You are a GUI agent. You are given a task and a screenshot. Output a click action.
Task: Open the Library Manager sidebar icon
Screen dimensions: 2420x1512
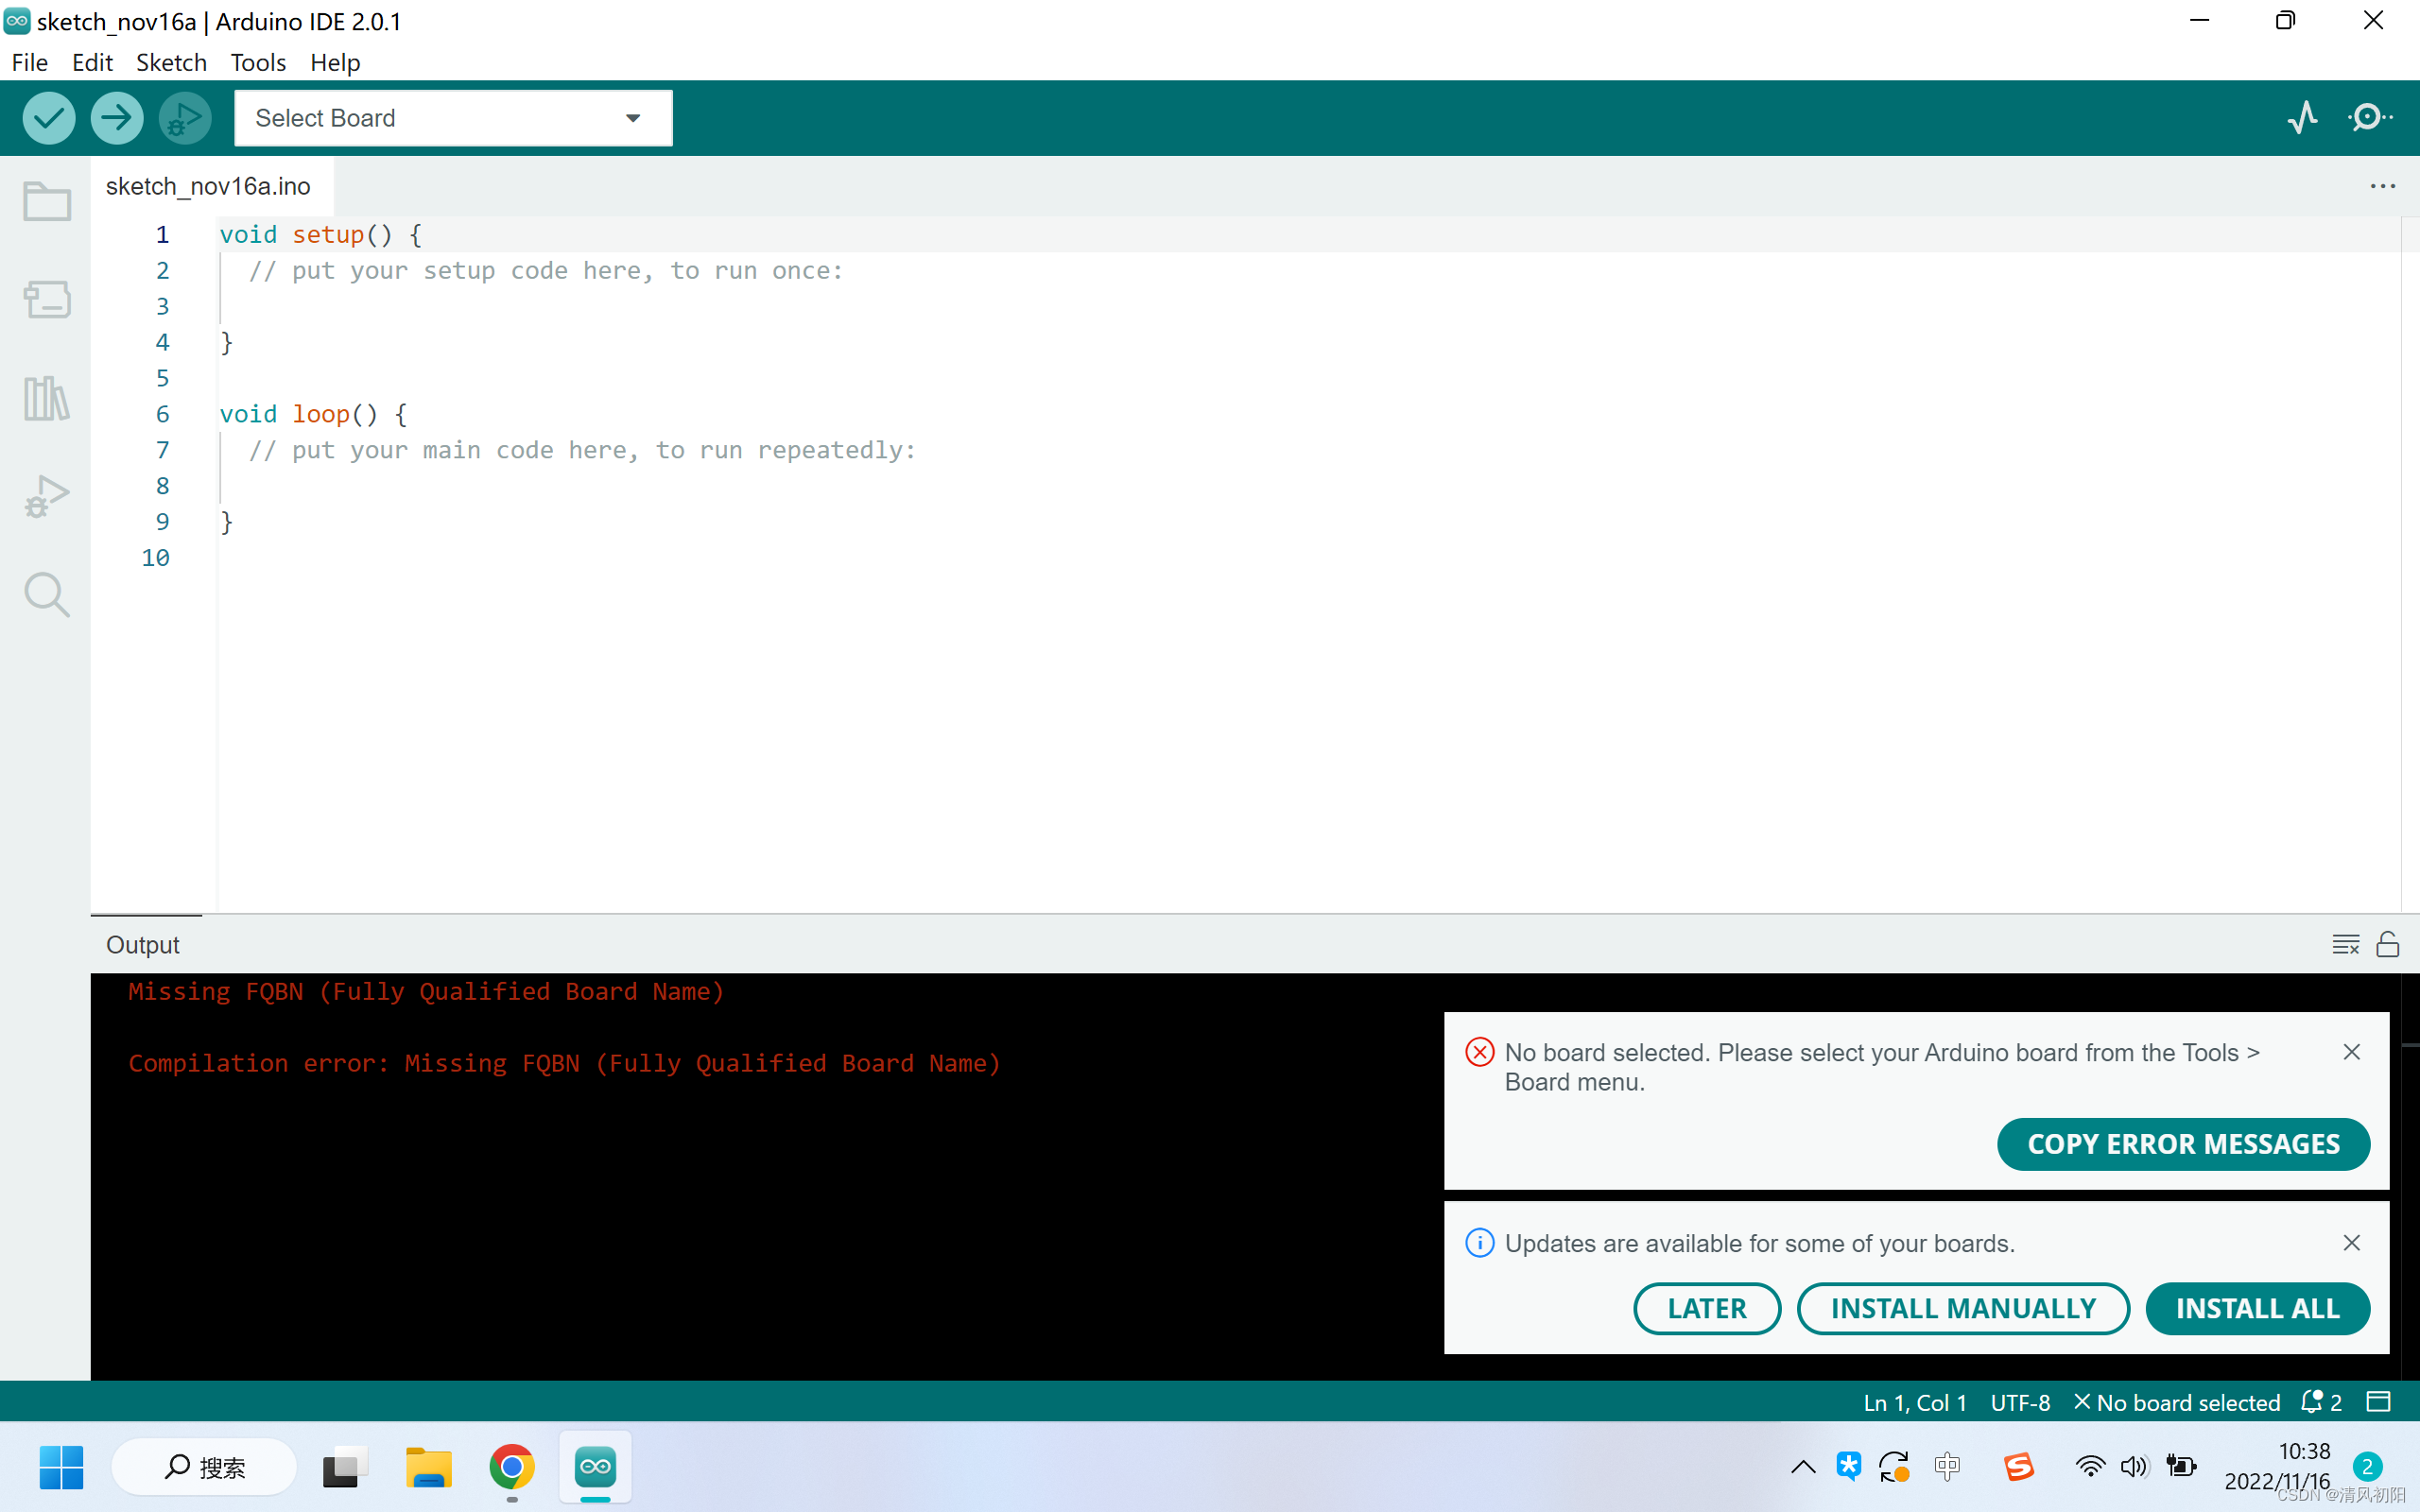point(46,398)
